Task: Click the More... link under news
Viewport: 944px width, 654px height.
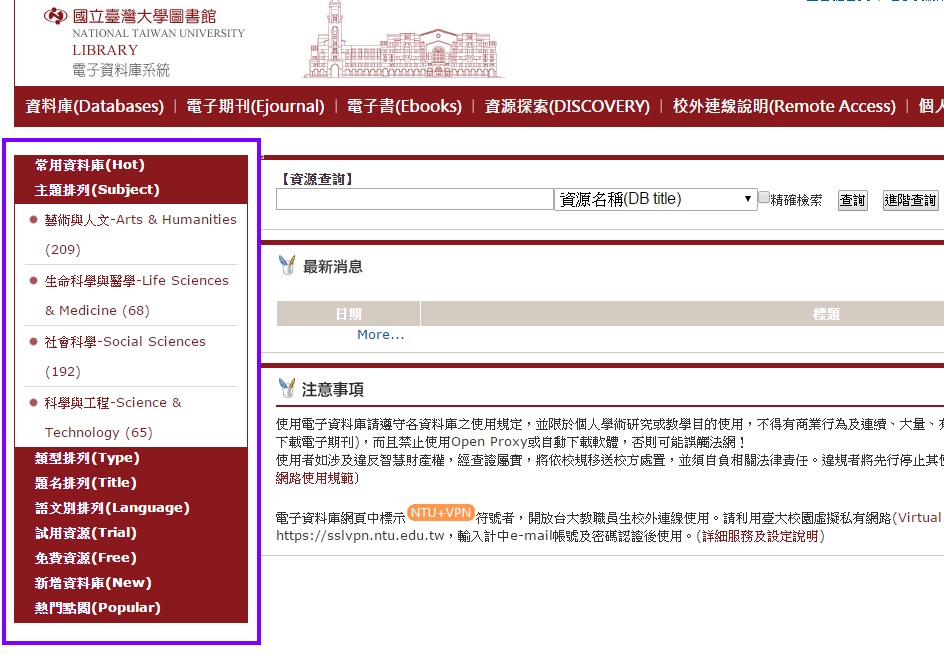Action: click(380, 335)
